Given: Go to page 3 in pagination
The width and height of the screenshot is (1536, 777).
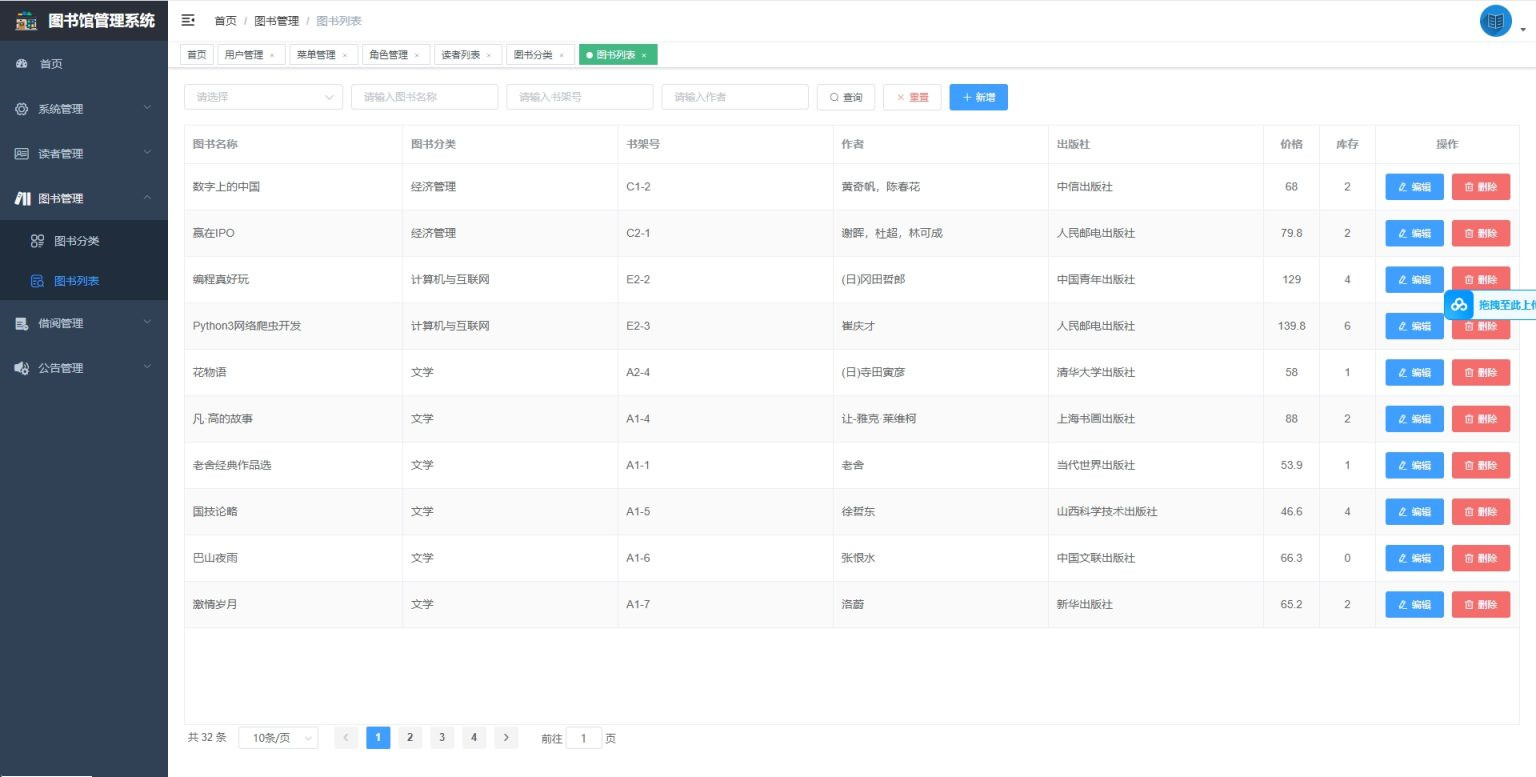Looking at the screenshot, I should [x=442, y=738].
